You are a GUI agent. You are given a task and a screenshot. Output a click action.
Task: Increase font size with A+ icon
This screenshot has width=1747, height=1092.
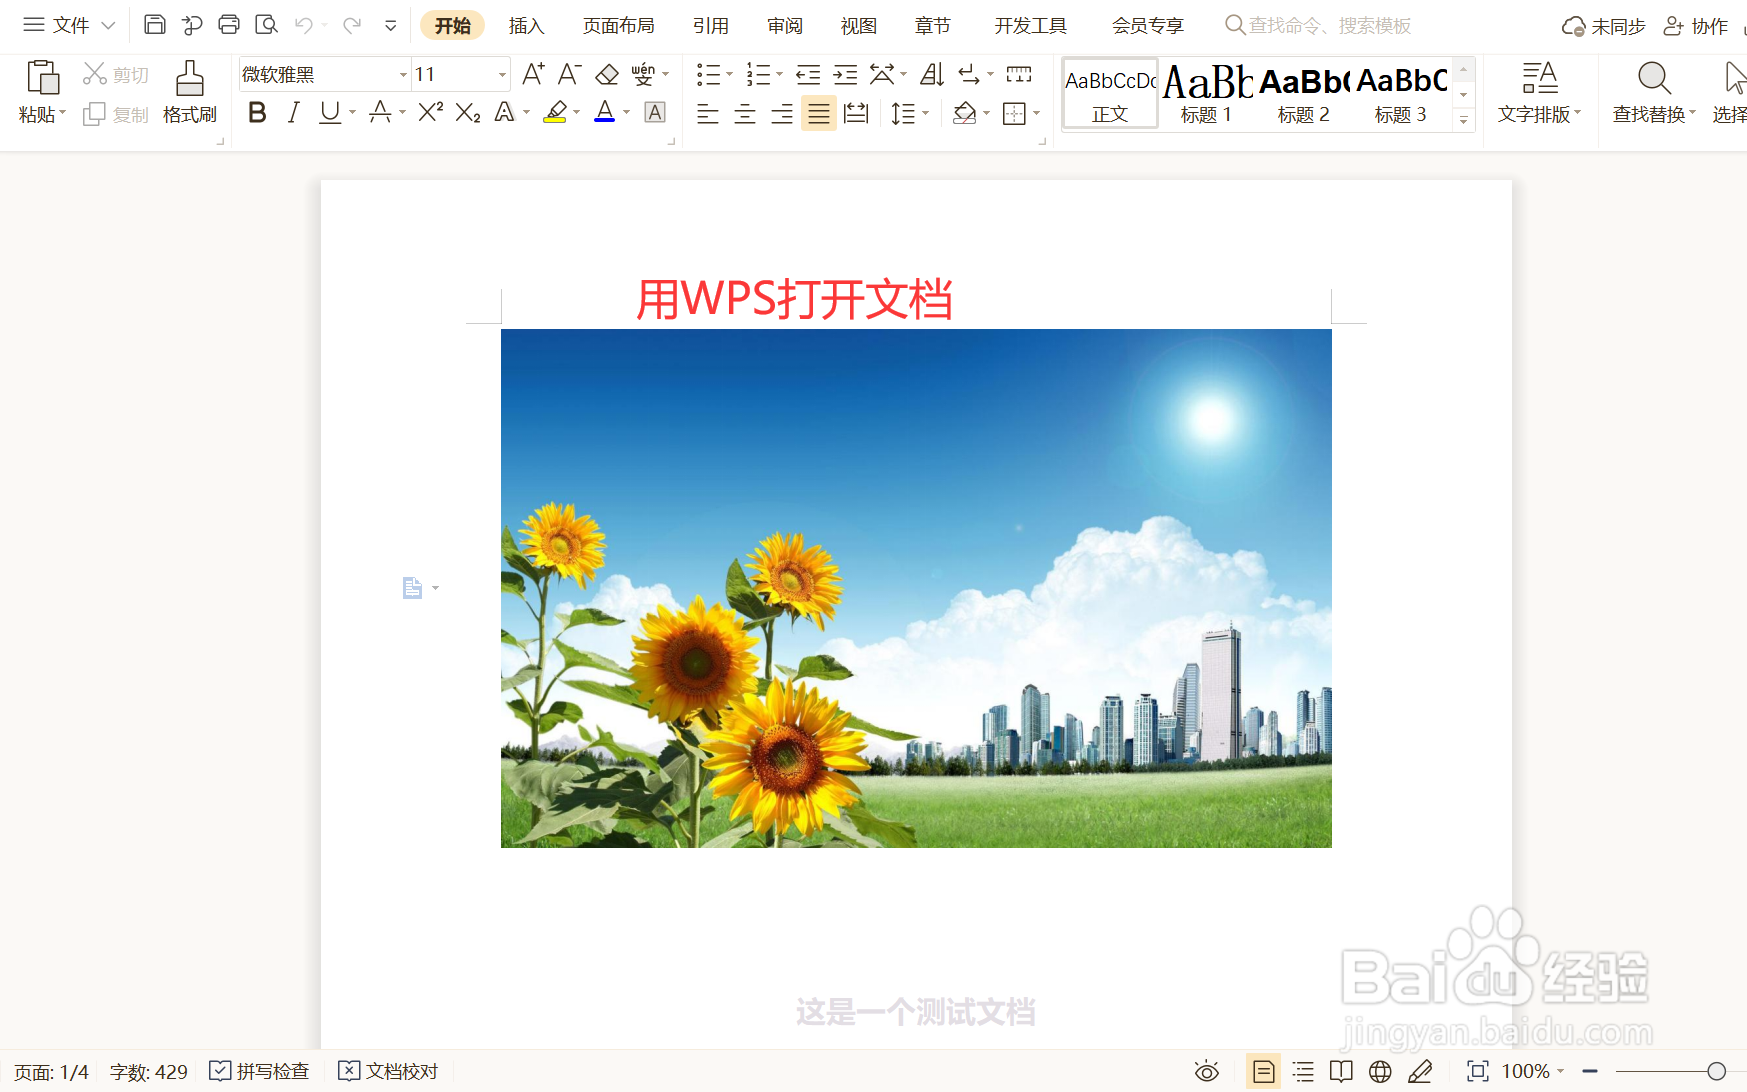pyautogui.click(x=533, y=74)
